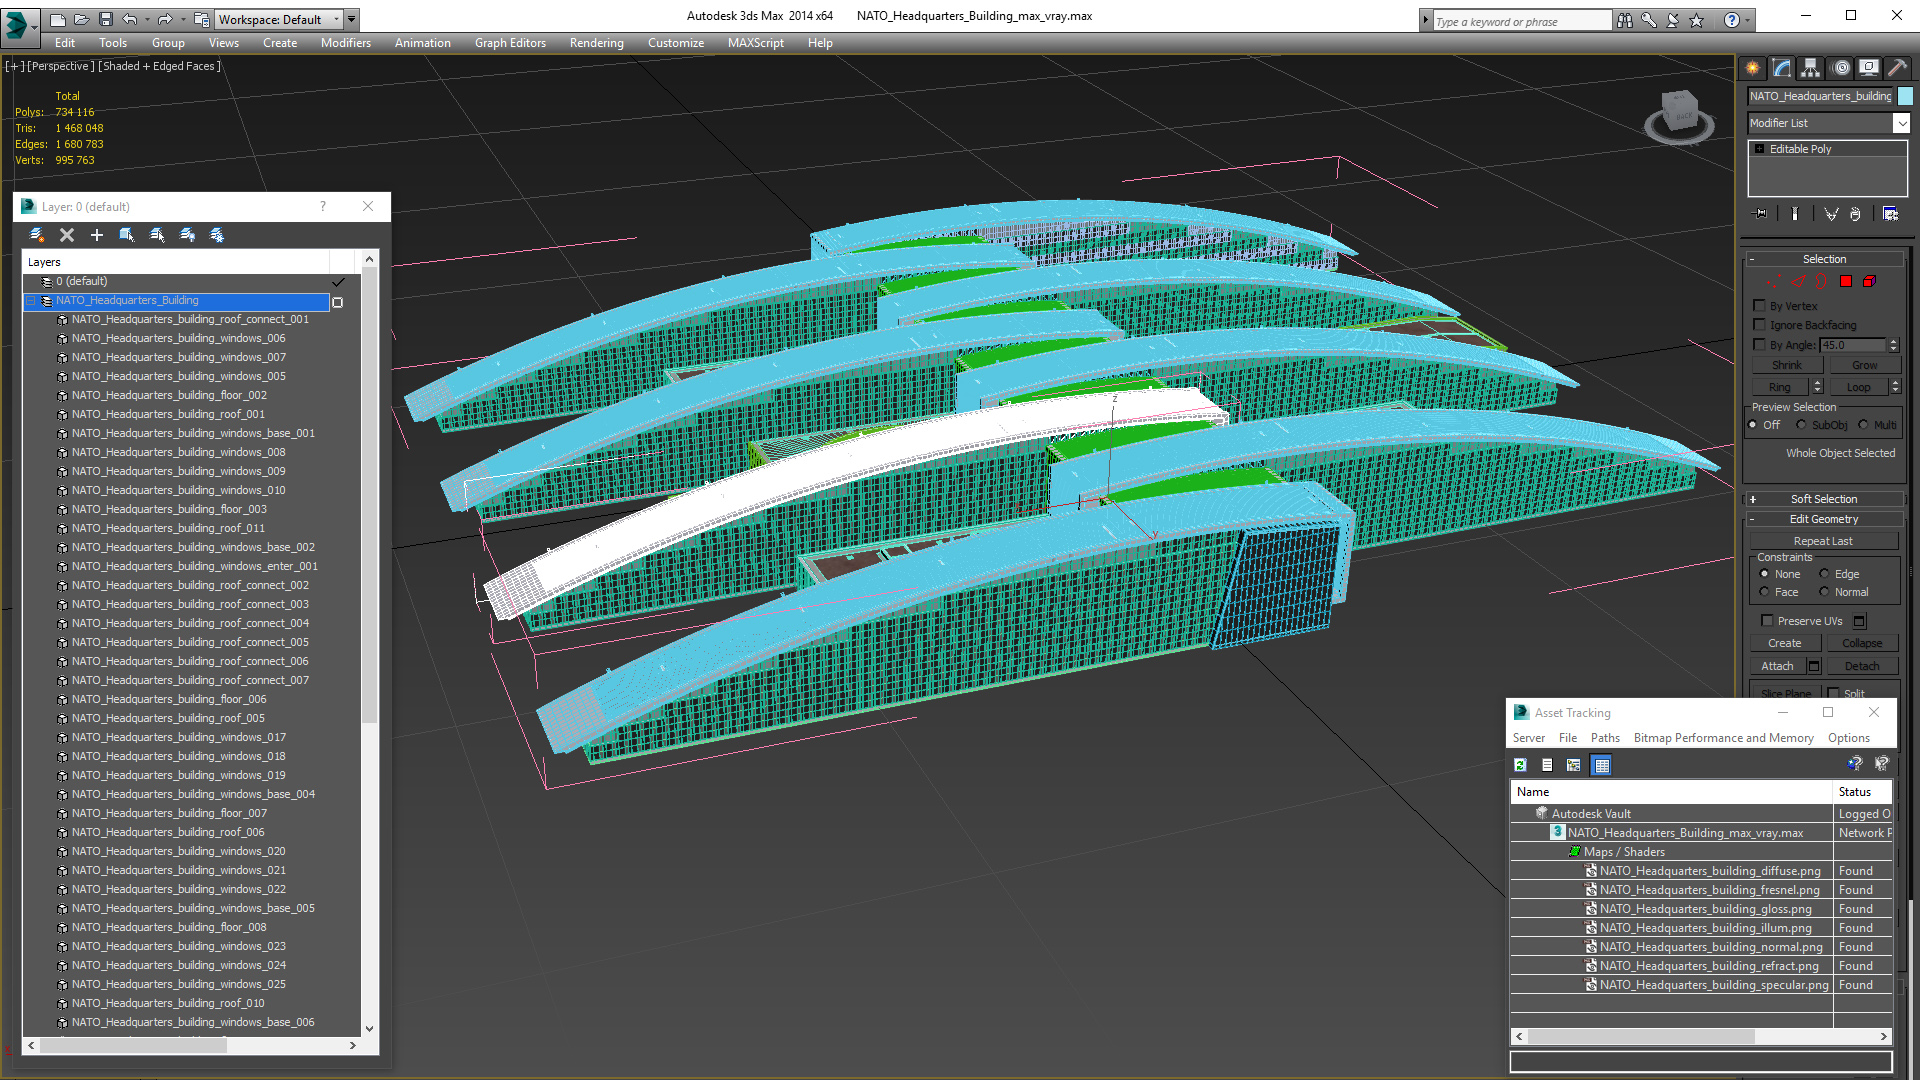Open the MAXScript menu
The width and height of the screenshot is (1920, 1080).
(756, 43)
